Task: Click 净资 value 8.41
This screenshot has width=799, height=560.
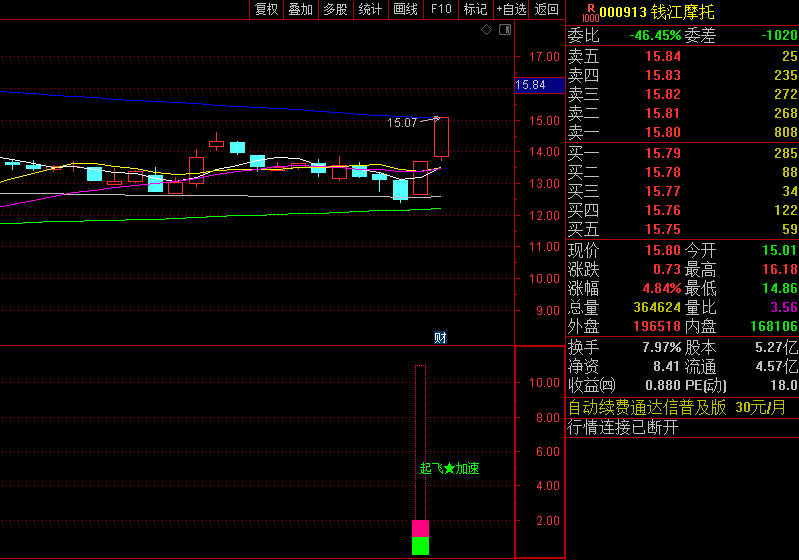Action: [667, 366]
